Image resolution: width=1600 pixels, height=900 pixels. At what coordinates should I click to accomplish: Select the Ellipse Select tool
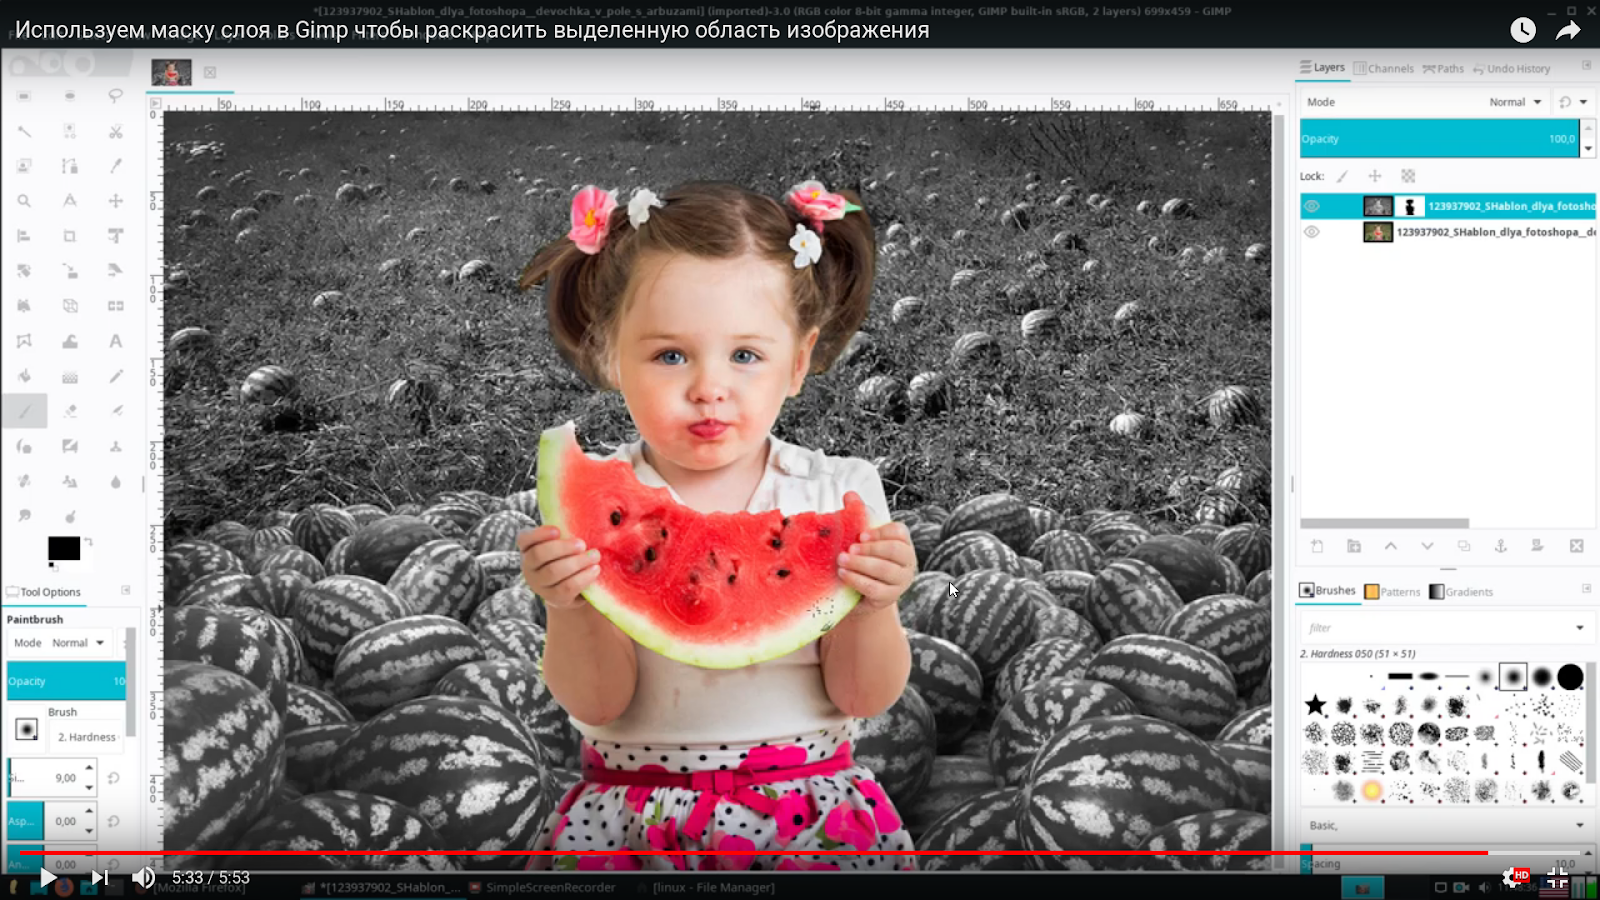[70, 96]
